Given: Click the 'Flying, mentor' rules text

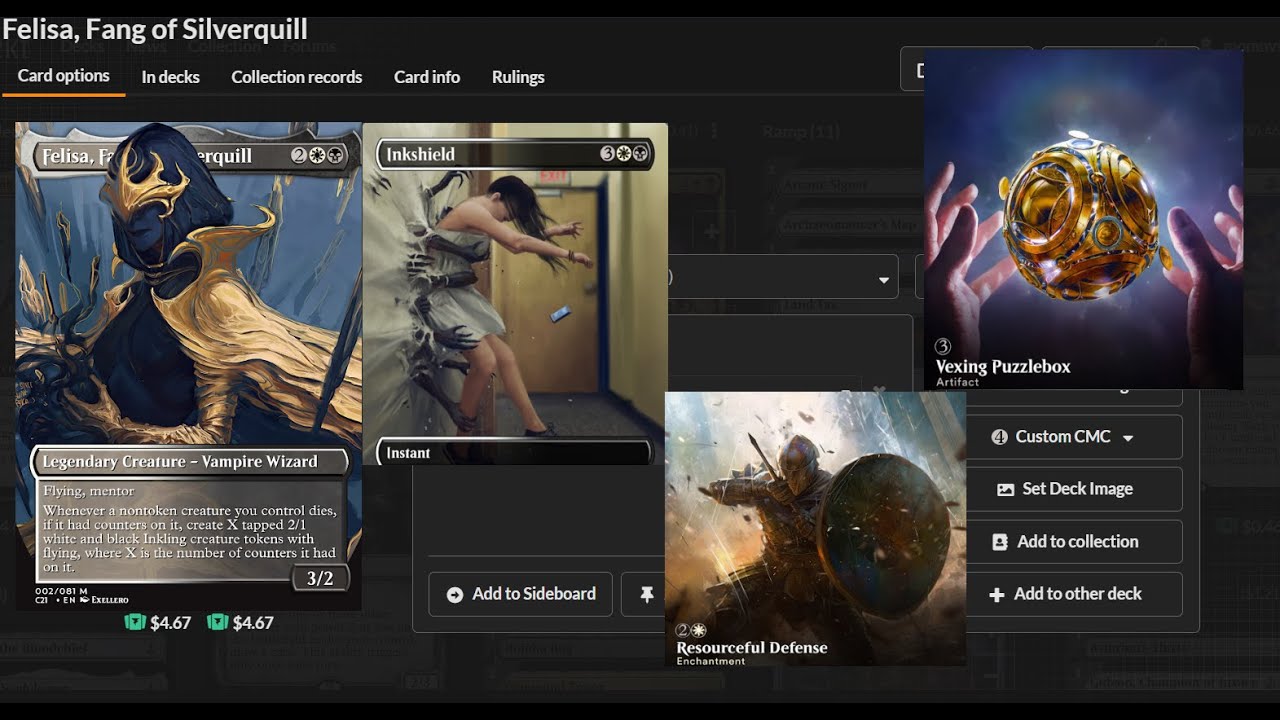Looking at the screenshot, I should [x=88, y=491].
